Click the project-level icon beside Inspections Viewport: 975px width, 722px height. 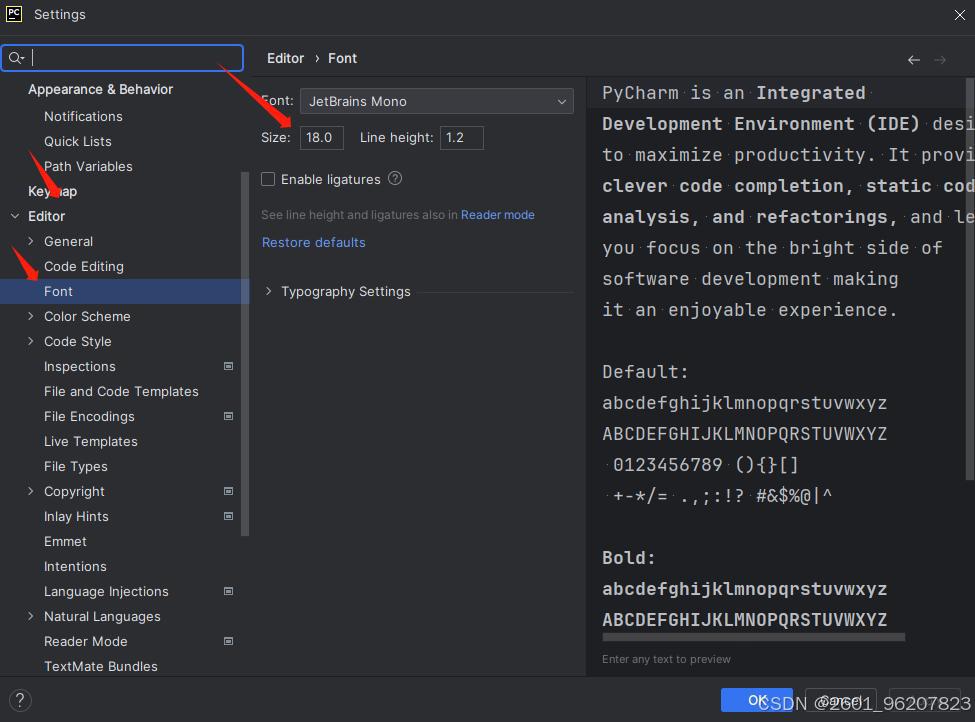228,366
